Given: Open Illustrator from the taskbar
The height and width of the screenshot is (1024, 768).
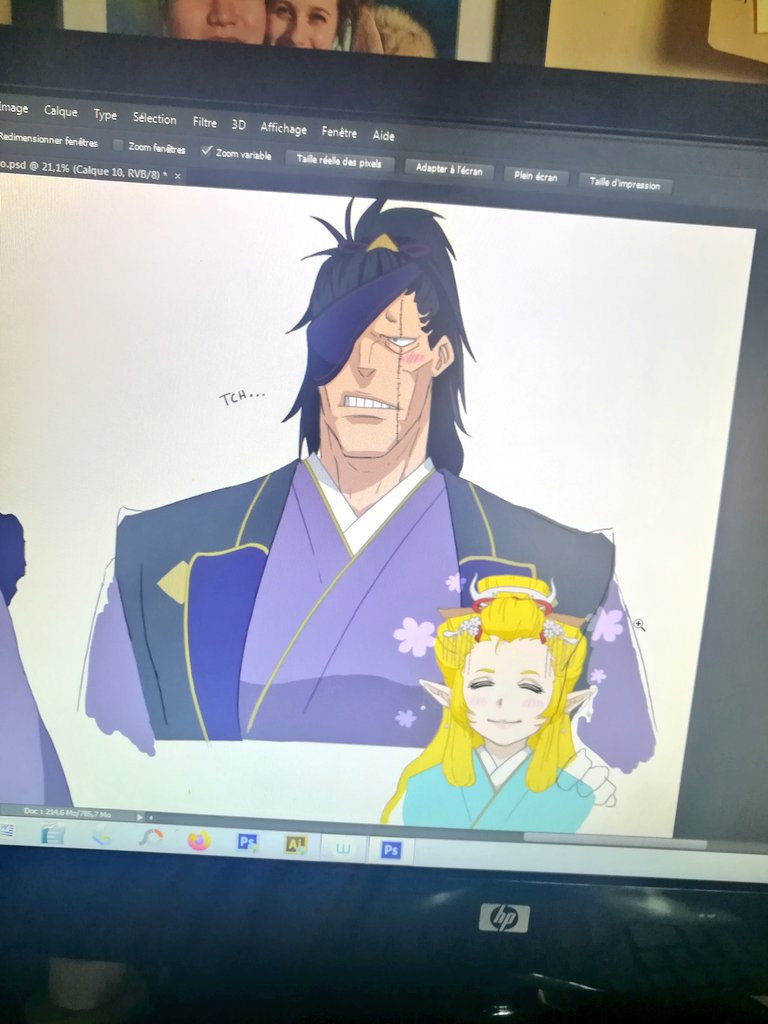Looking at the screenshot, I should (296, 845).
